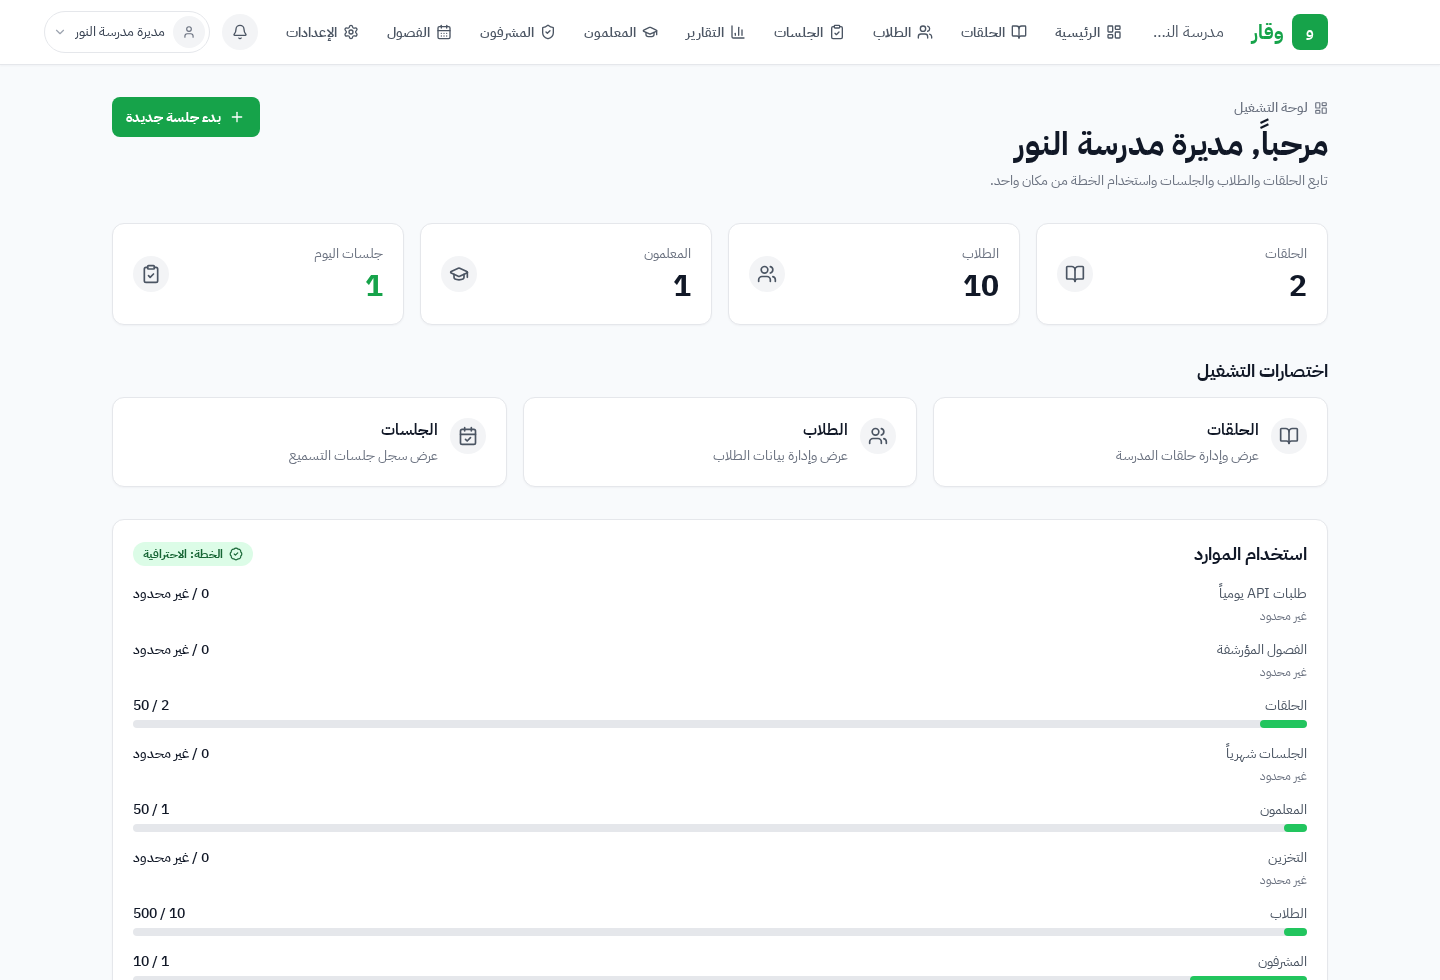This screenshot has width=1440, height=980.
Task: Click the جلسات اليوم green value 1
Action: [x=374, y=286]
